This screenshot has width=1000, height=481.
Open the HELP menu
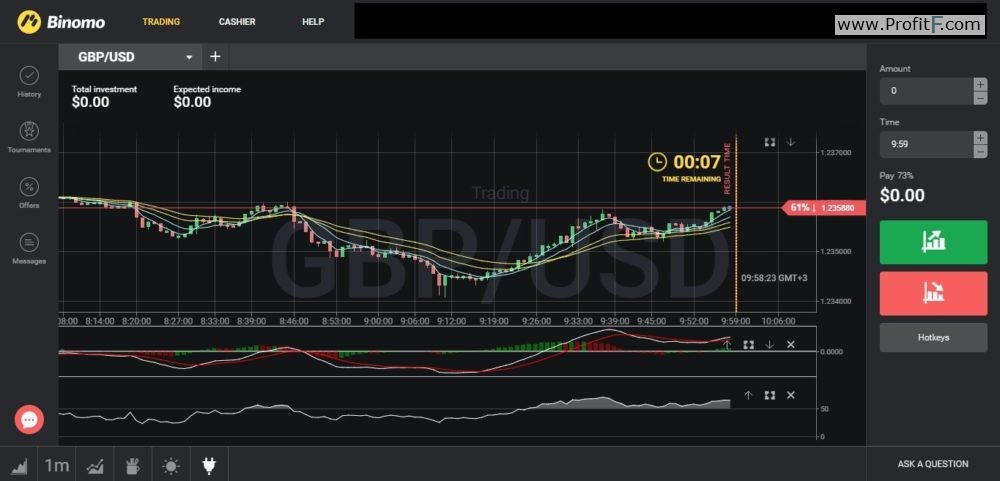313,22
